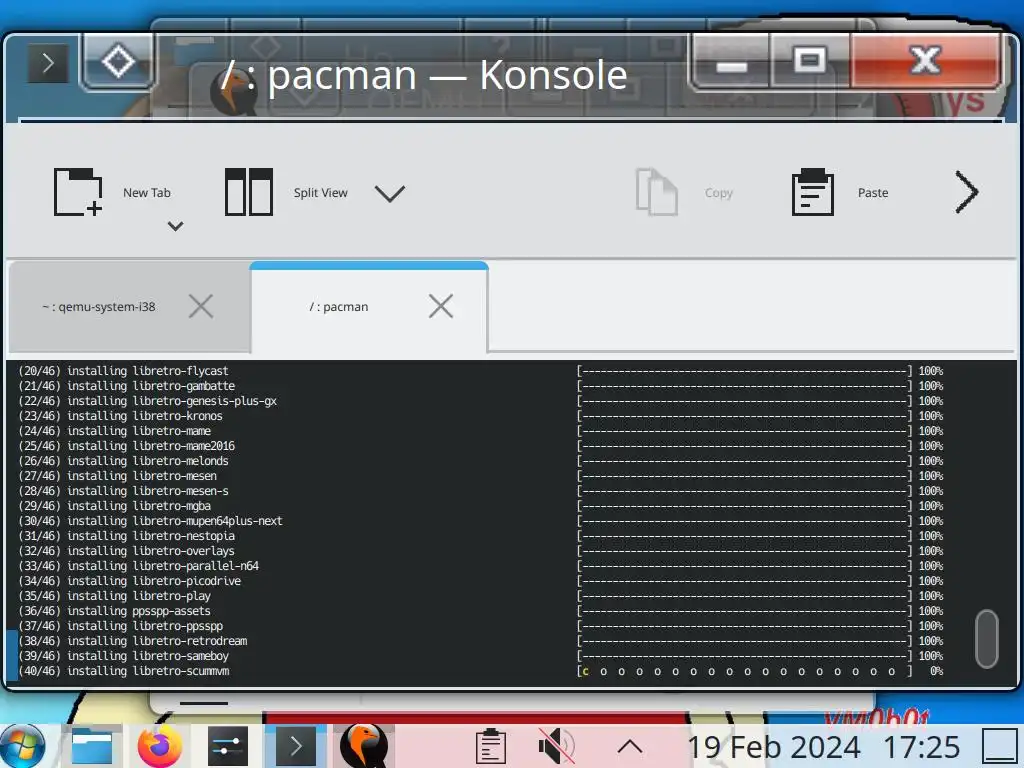Image resolution: width=1024 pixels, height=768 pixels.
Task: Click the Copy toolbar icon
Action: [x=656, y=192]
